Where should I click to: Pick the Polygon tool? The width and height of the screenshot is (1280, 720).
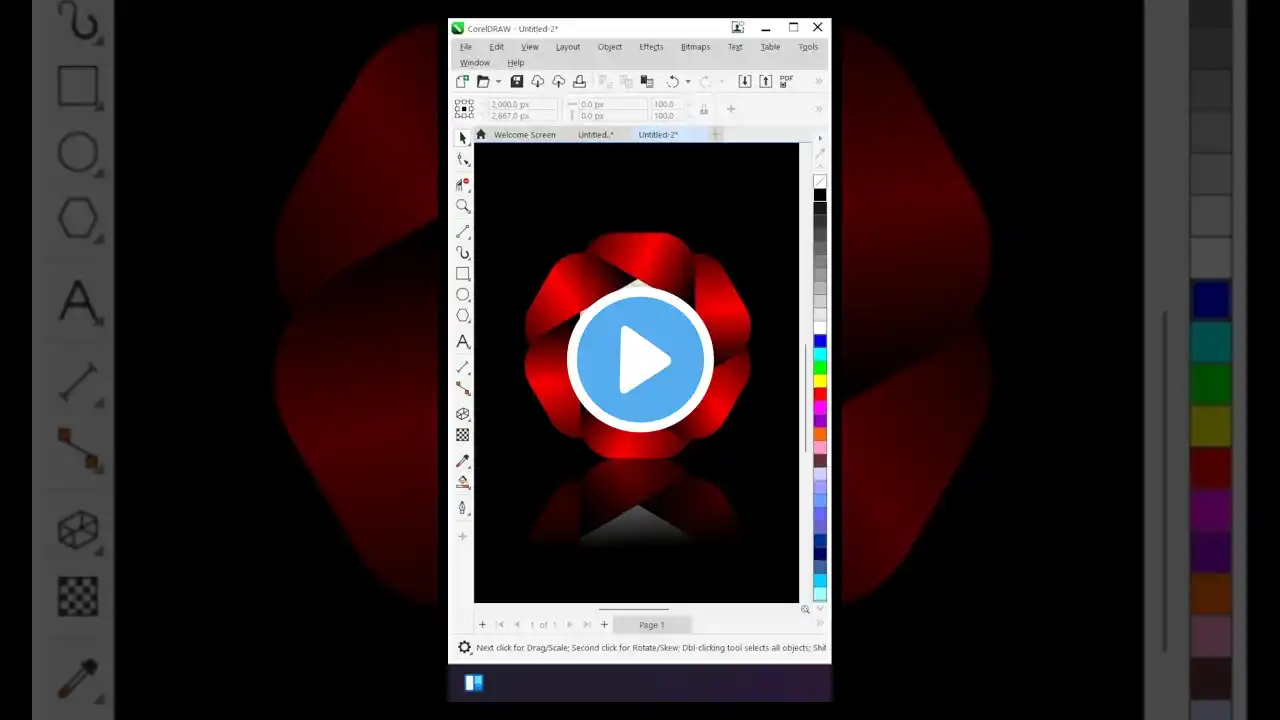pyautogui.click(x=463, y=316)
